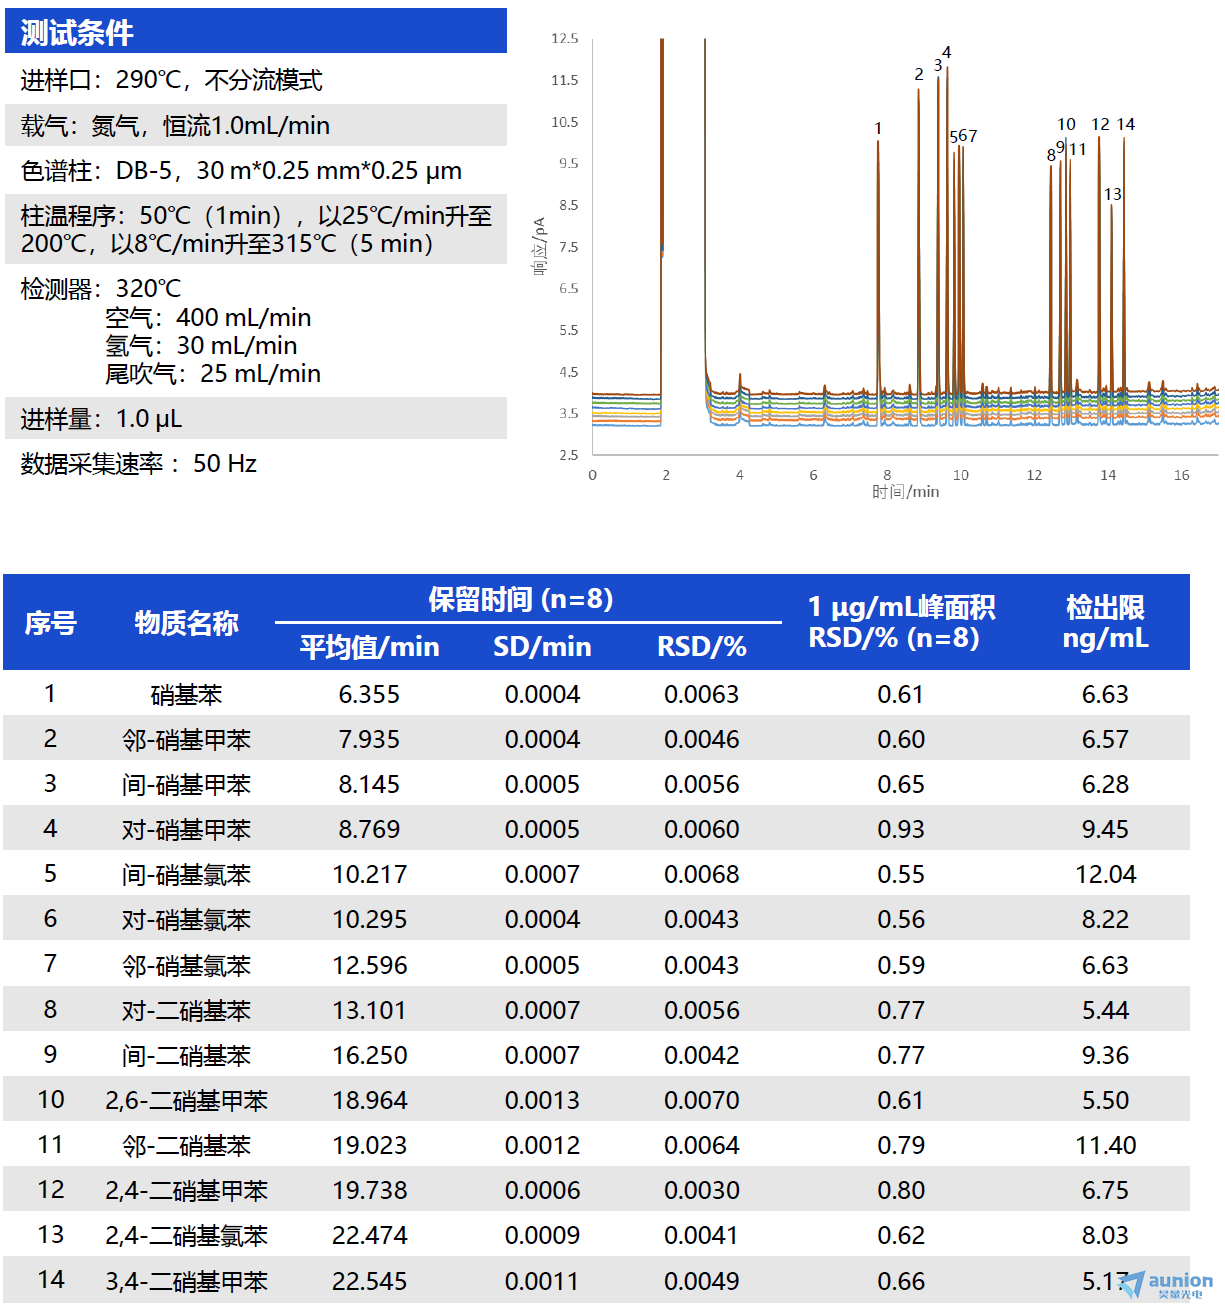Click the 平均值/min sub-header
1225x1310 pixels.
pyautogui.click(x=369, y=647)
